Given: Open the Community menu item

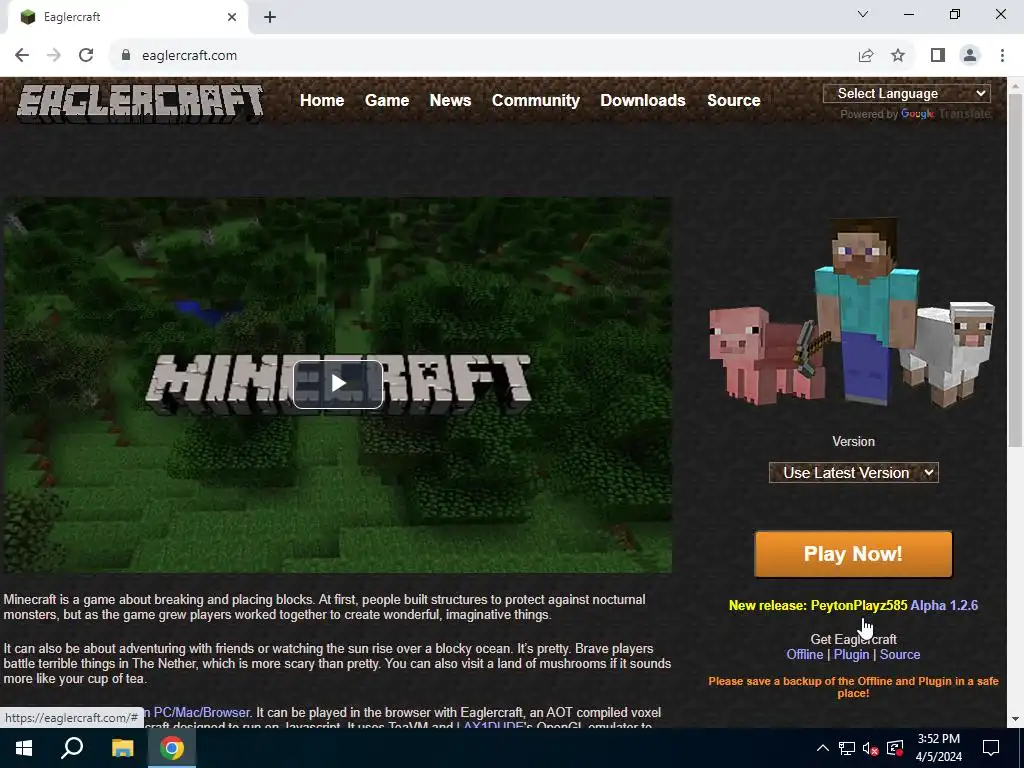Looking at the screenshot, I should pyautogui.click(x=536, y=101).
